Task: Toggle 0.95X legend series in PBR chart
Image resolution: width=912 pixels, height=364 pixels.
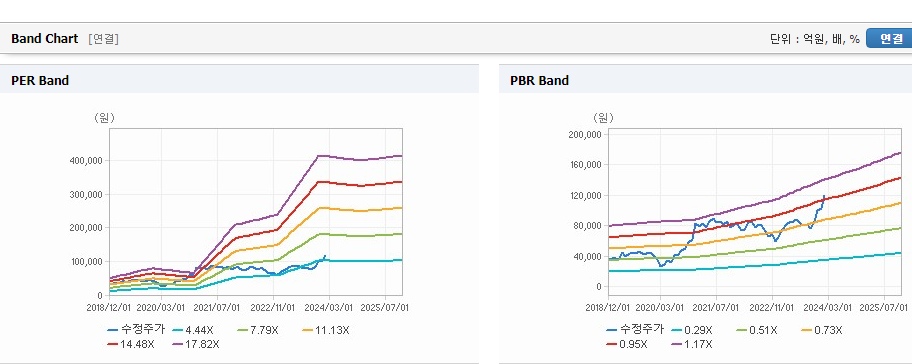Action: coord(626,344)
